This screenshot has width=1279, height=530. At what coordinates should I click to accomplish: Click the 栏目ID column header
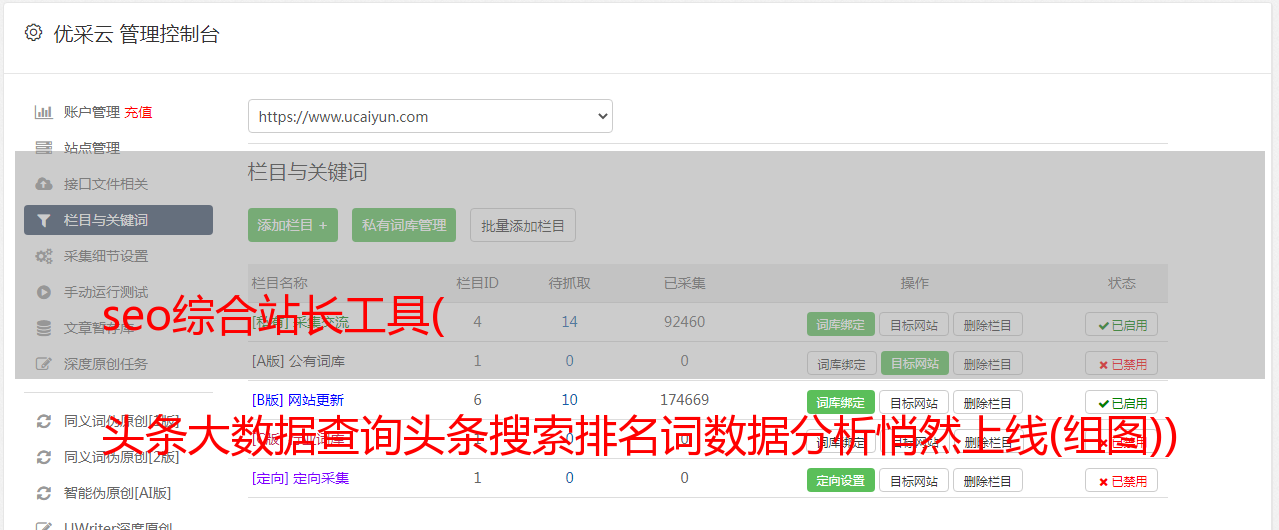point(477,283)
